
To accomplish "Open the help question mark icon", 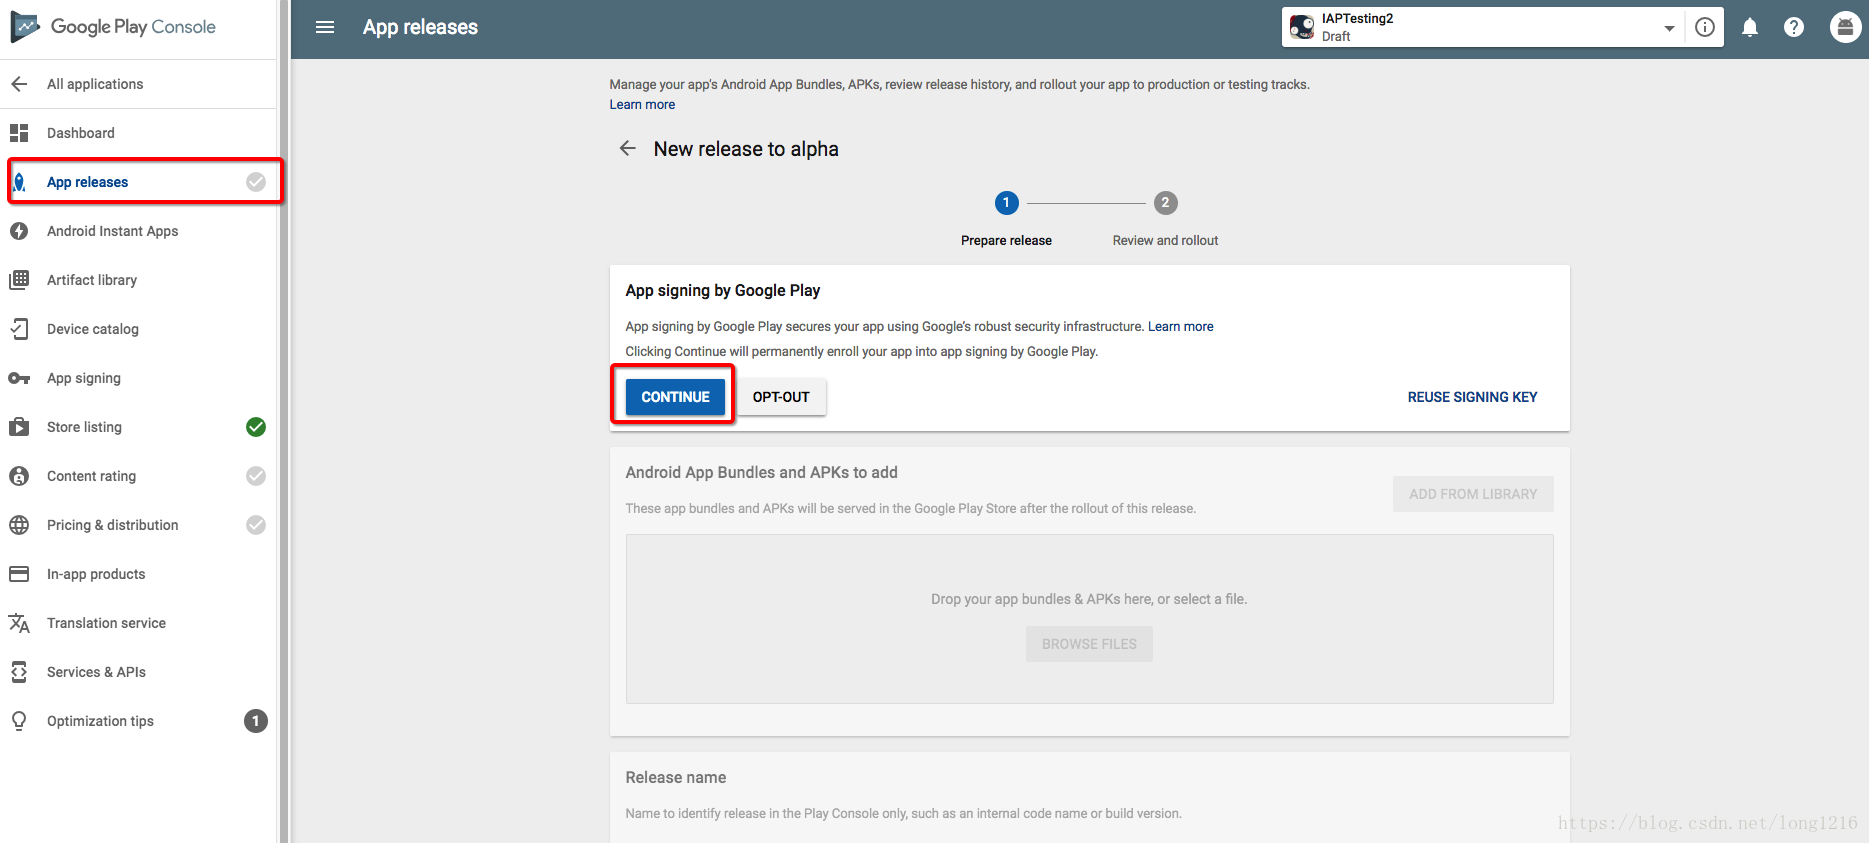I will pos(1794,27).
